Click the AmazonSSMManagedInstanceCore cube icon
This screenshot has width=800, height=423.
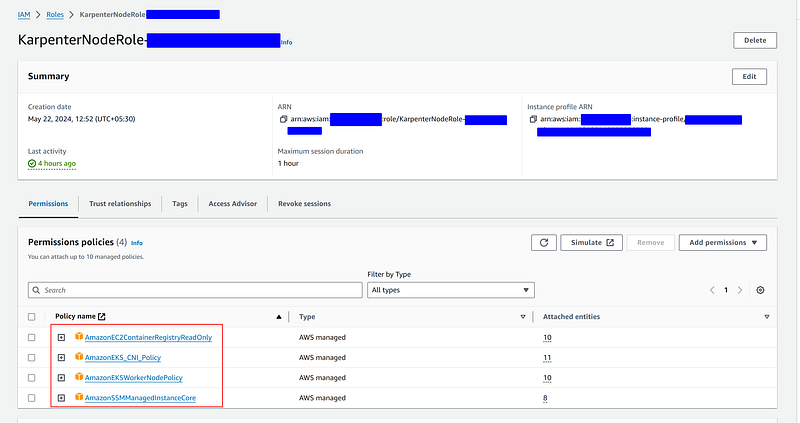(x=79, y=397)
